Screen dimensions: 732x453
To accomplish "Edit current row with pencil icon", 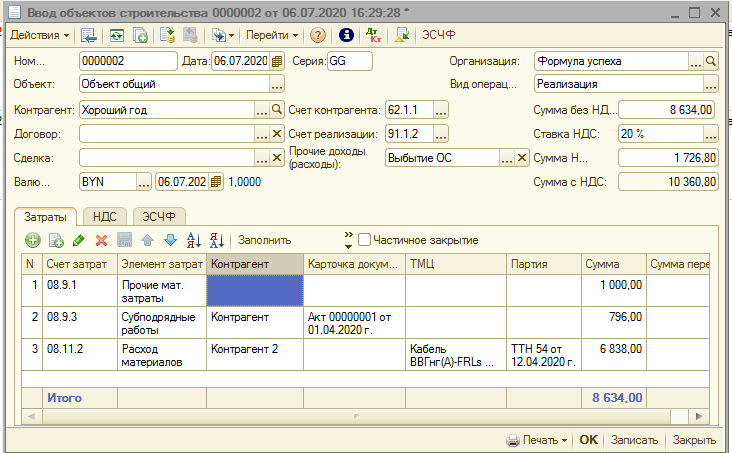I will point(78,240).
